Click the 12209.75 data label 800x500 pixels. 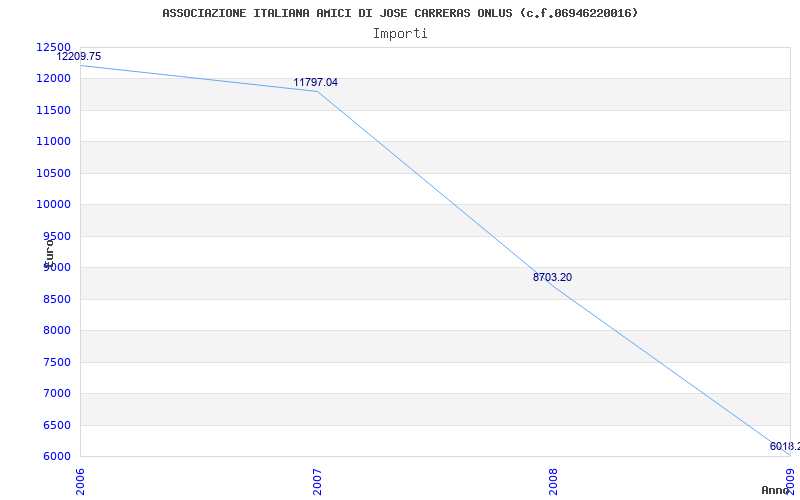(x=79, y=56)
